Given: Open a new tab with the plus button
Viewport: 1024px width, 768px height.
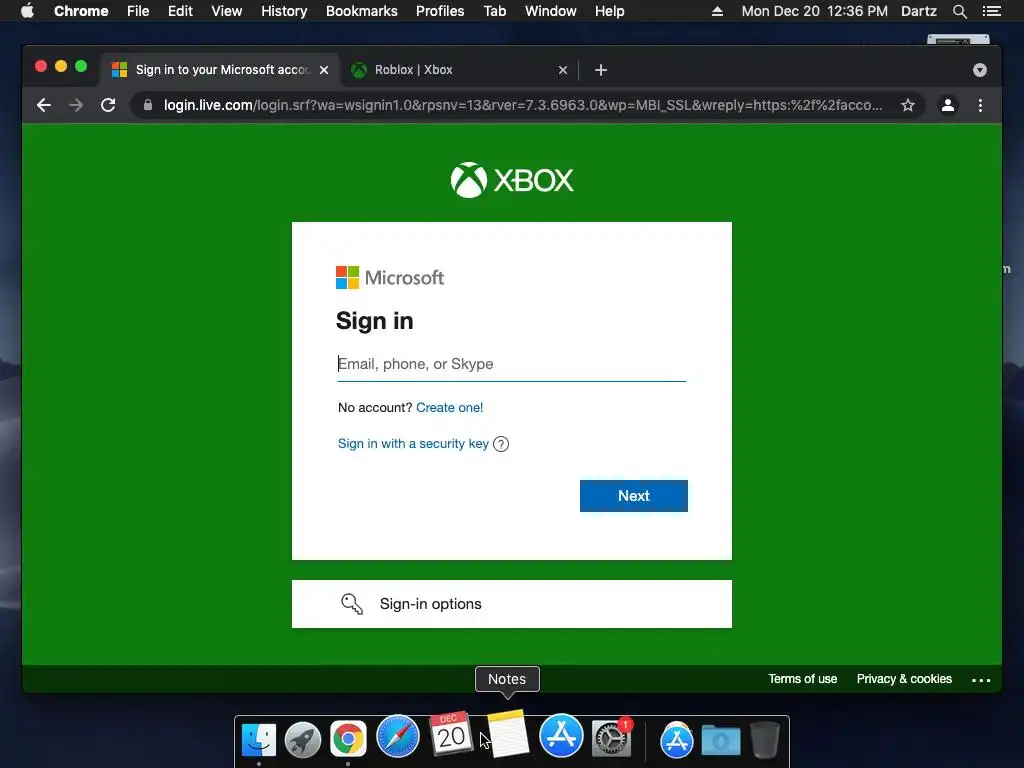Looking at the screenshot, I should (x=601, y=70).
